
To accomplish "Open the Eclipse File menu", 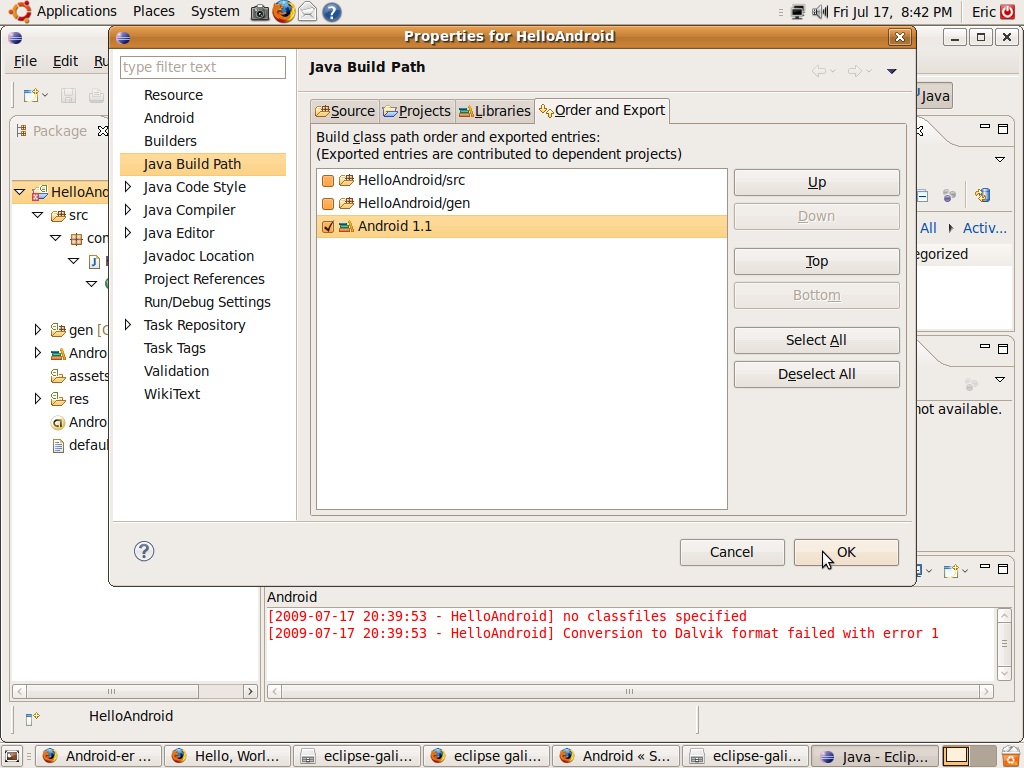I will pos(25,61).
